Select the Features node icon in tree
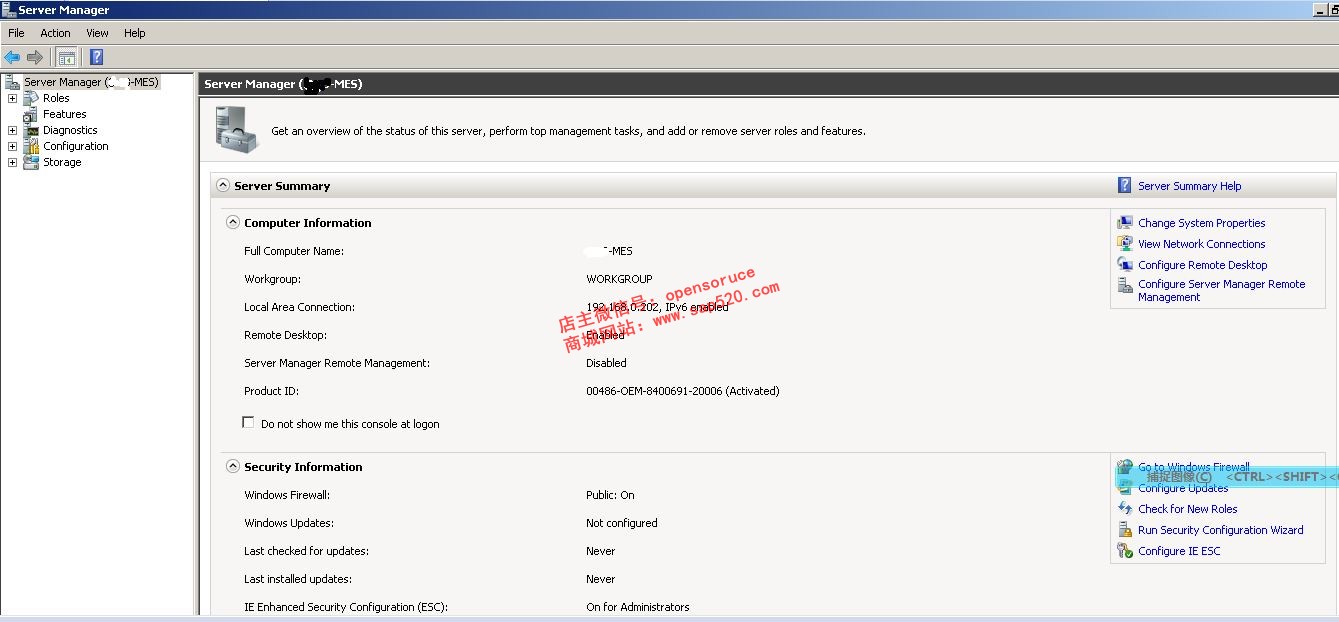 (x=31, y=114)
